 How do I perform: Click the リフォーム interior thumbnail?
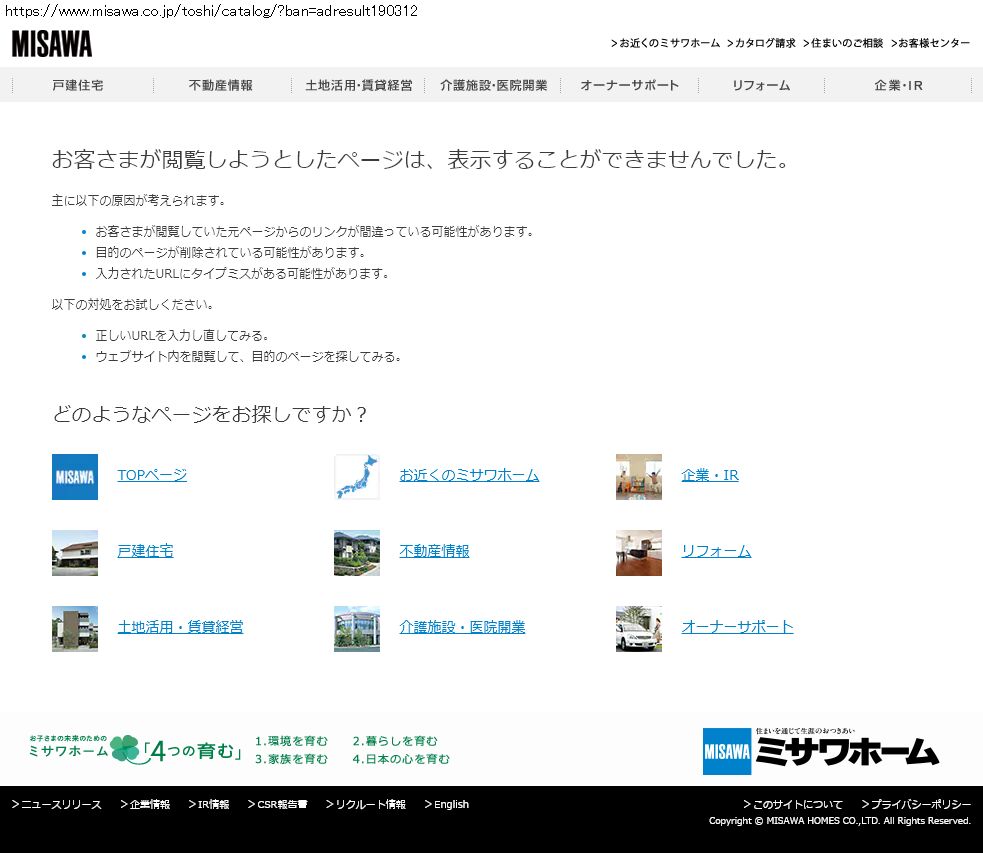coord(639,553)
